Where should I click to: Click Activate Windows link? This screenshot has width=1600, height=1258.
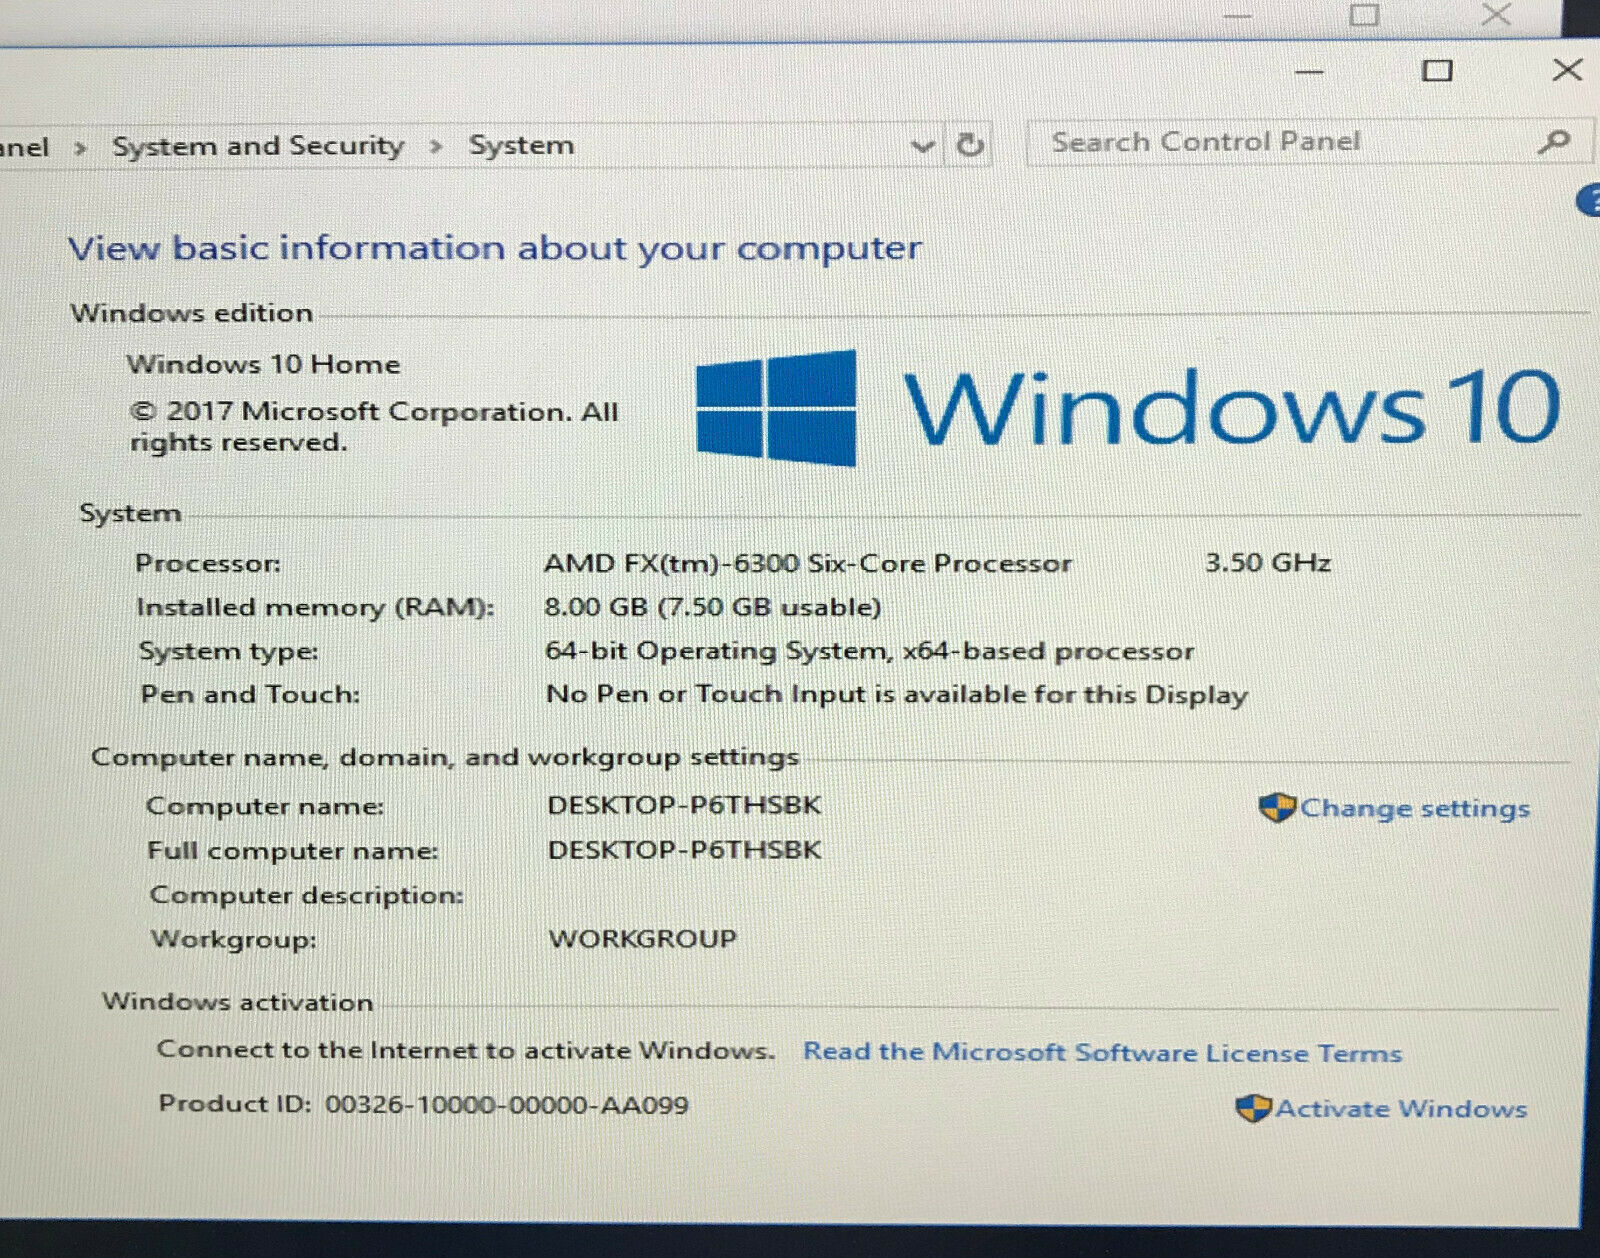(x=1401, y=1108)
